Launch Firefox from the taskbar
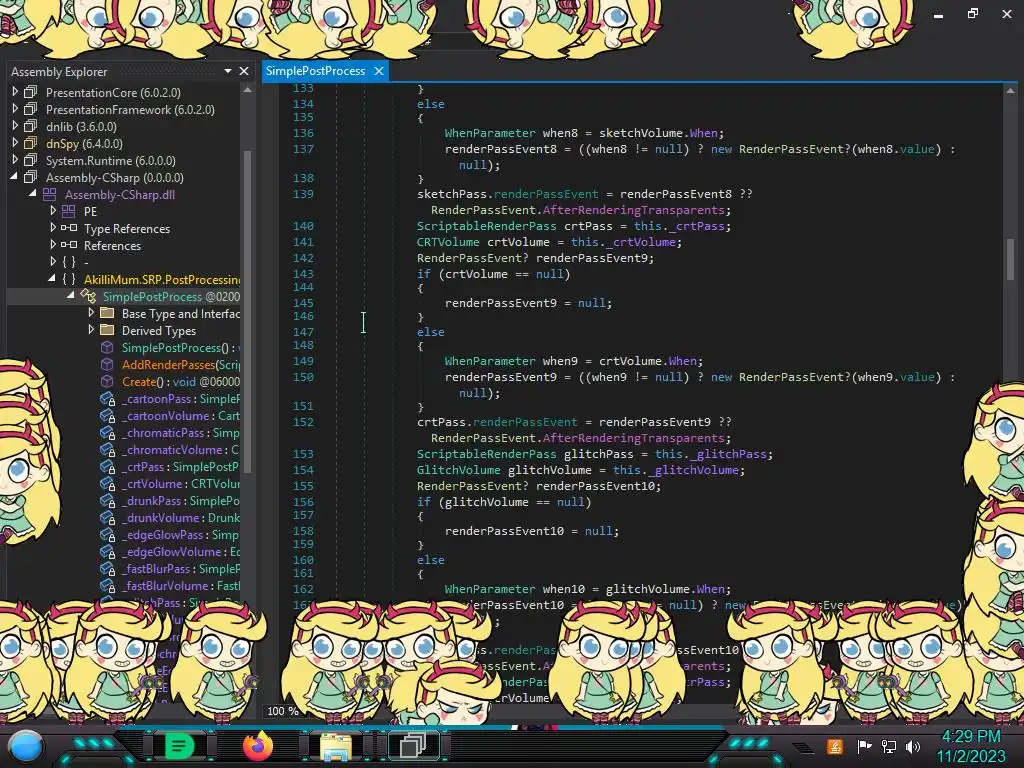1024x768 pixels. click(x=257, y=746)
